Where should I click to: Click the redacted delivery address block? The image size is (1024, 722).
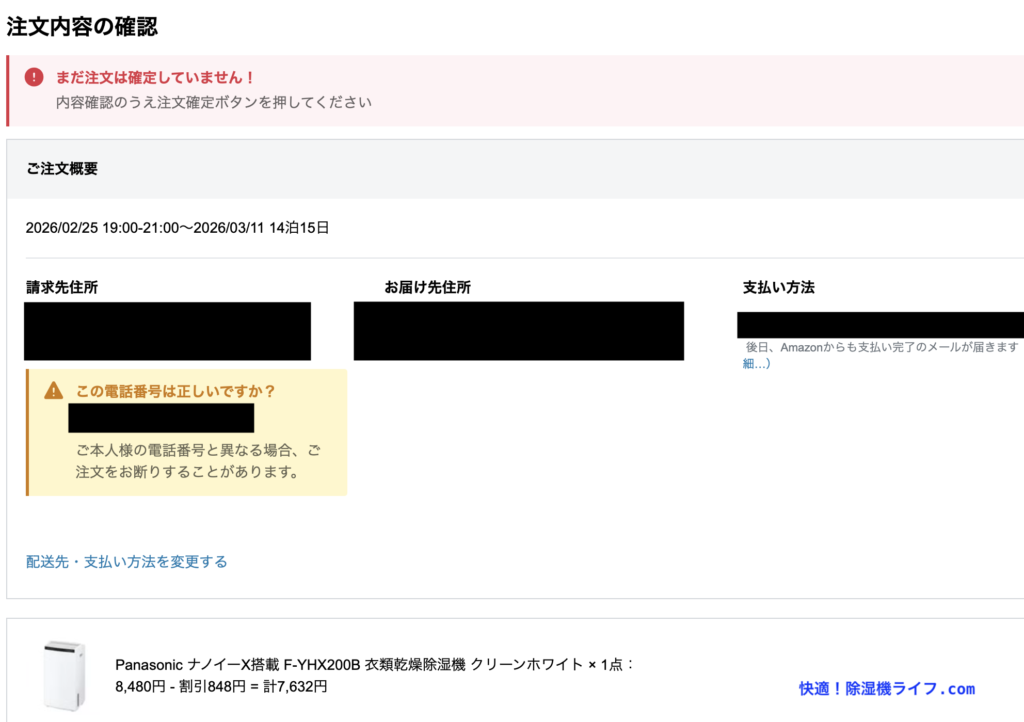[x=518, y=331]
